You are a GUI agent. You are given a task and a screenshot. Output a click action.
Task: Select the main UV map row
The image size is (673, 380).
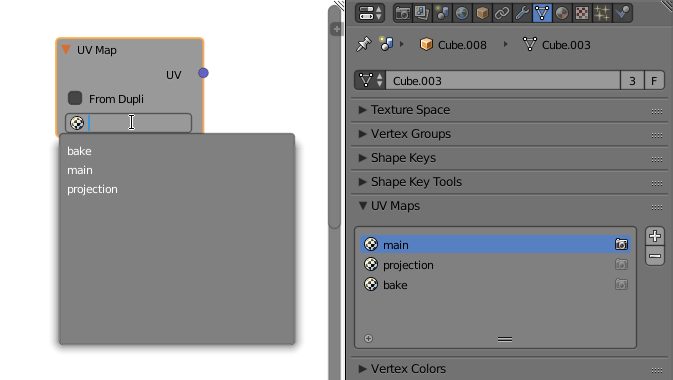tap(495, 245)
